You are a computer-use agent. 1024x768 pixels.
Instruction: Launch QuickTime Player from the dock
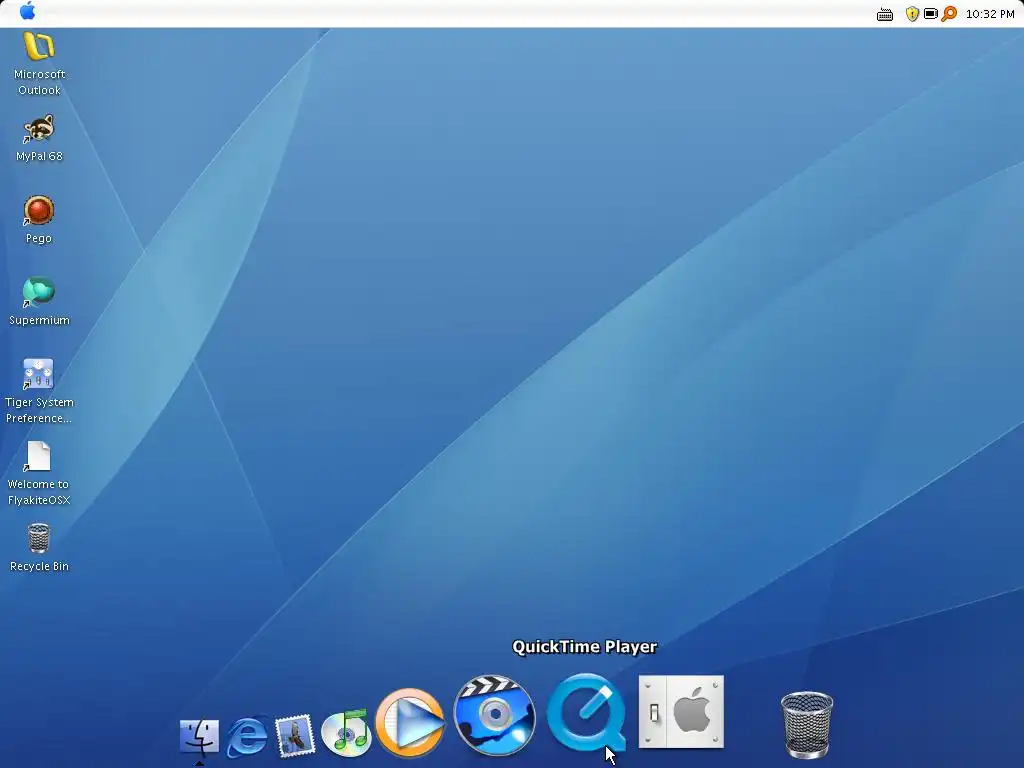coord(586,714)
